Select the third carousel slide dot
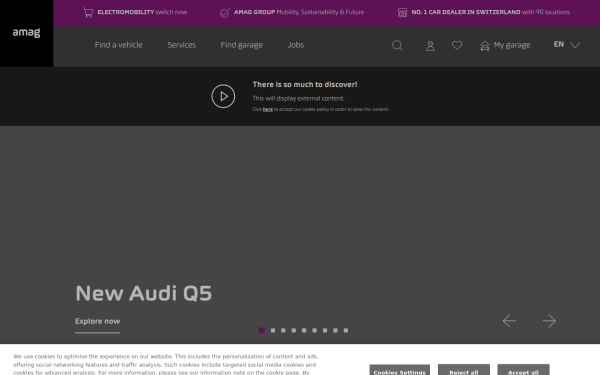The height and width of the screenshot is (375, 600). [x=283, y=330]
